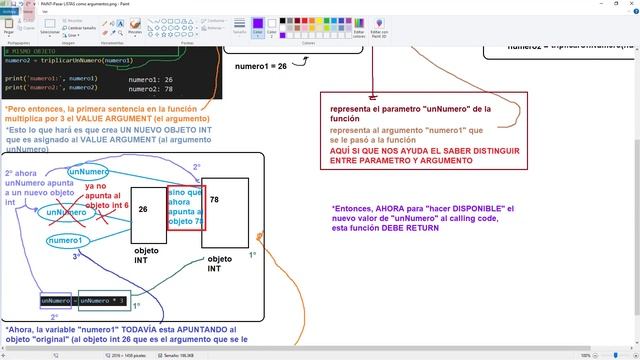The image size is (640, 360).
Task: Select the Eraser tool
Action: (105, 32)
